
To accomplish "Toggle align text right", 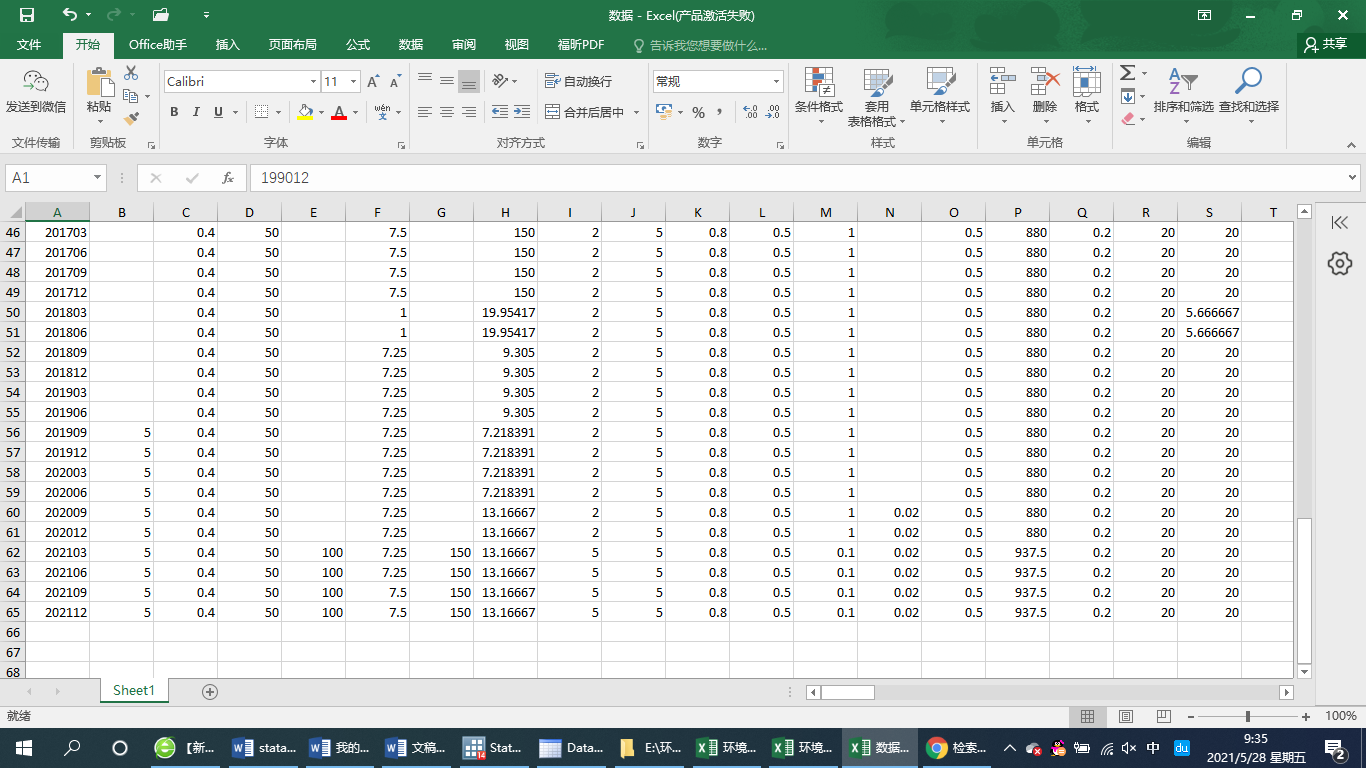I will 469,112.
